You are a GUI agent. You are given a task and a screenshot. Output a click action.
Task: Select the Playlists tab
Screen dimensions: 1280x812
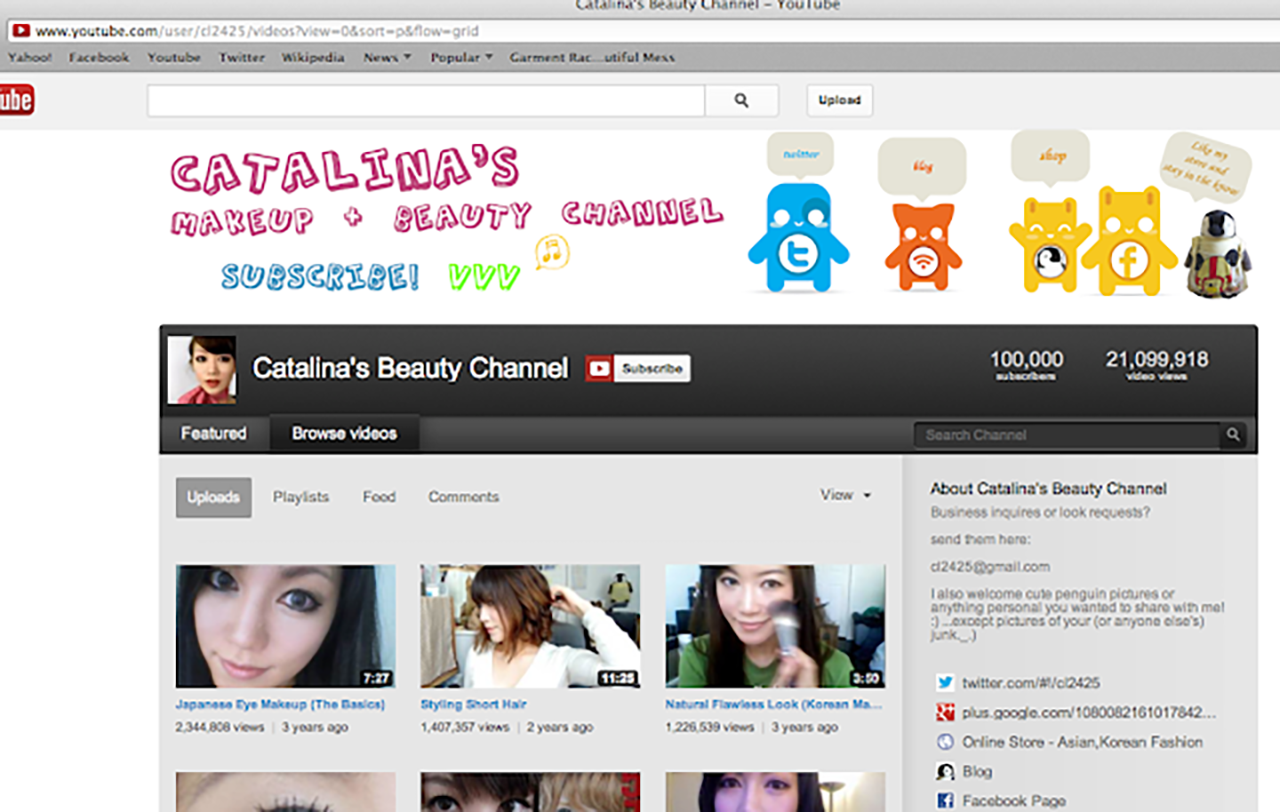(x=301, y=497)
